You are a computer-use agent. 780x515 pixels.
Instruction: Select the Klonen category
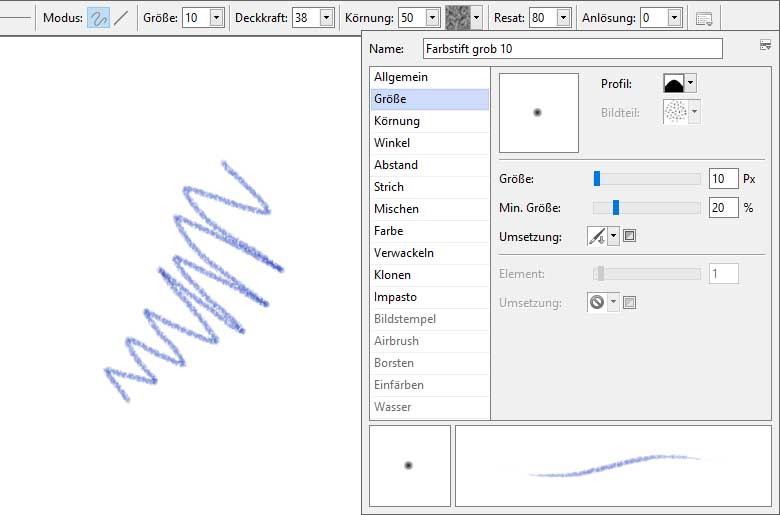coord(430,275)
